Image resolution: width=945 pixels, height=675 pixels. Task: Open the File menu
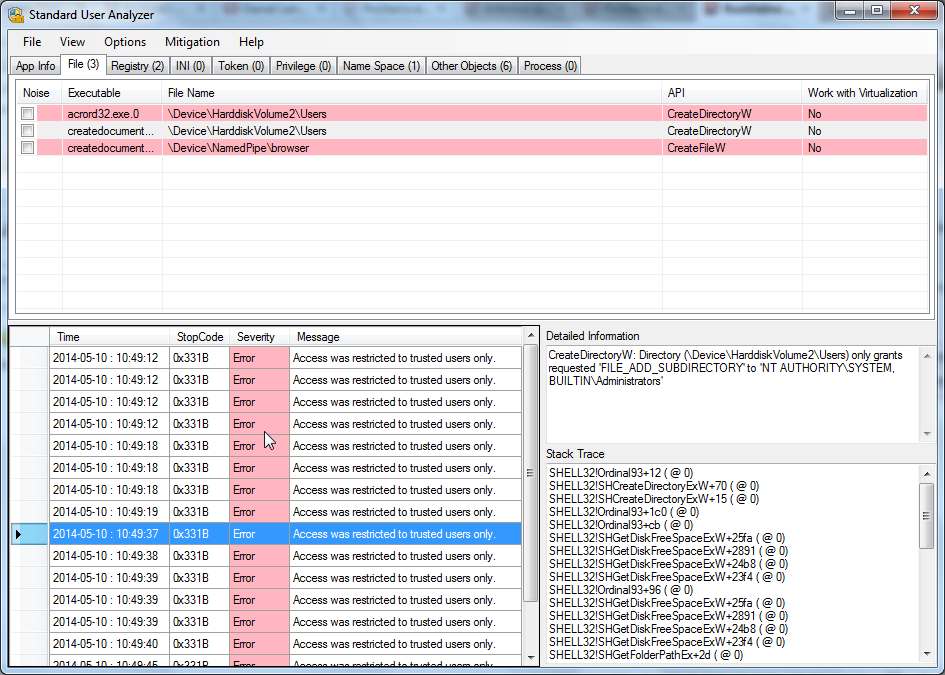[x=32, y=42]
